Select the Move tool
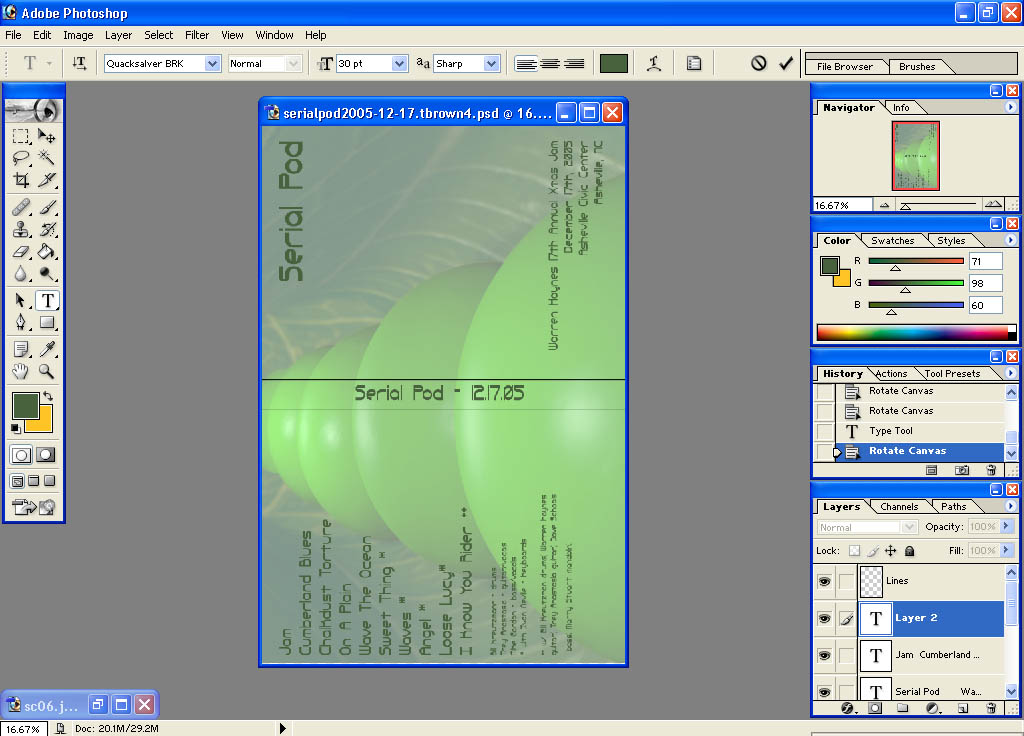The width and height of the screenshot is (1024, 736). point(46,136)
